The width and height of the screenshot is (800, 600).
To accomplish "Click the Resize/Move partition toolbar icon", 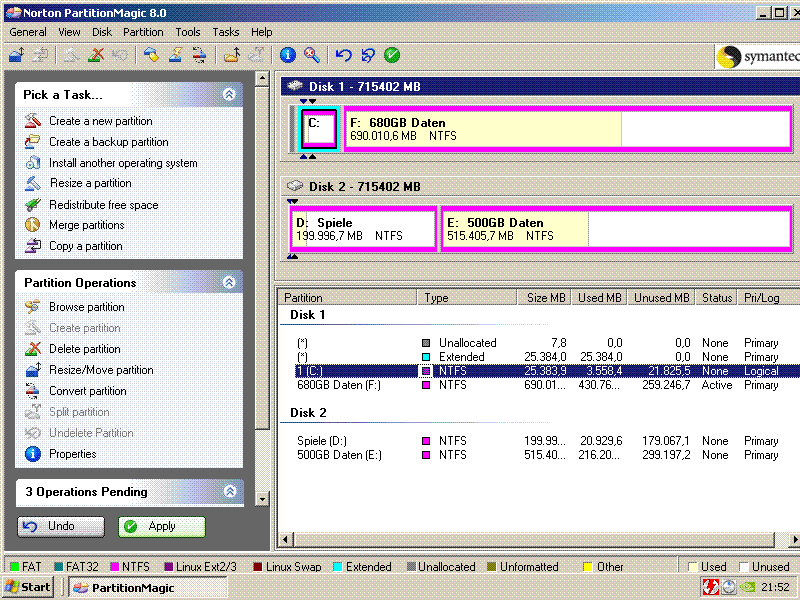I will point(17,55).
